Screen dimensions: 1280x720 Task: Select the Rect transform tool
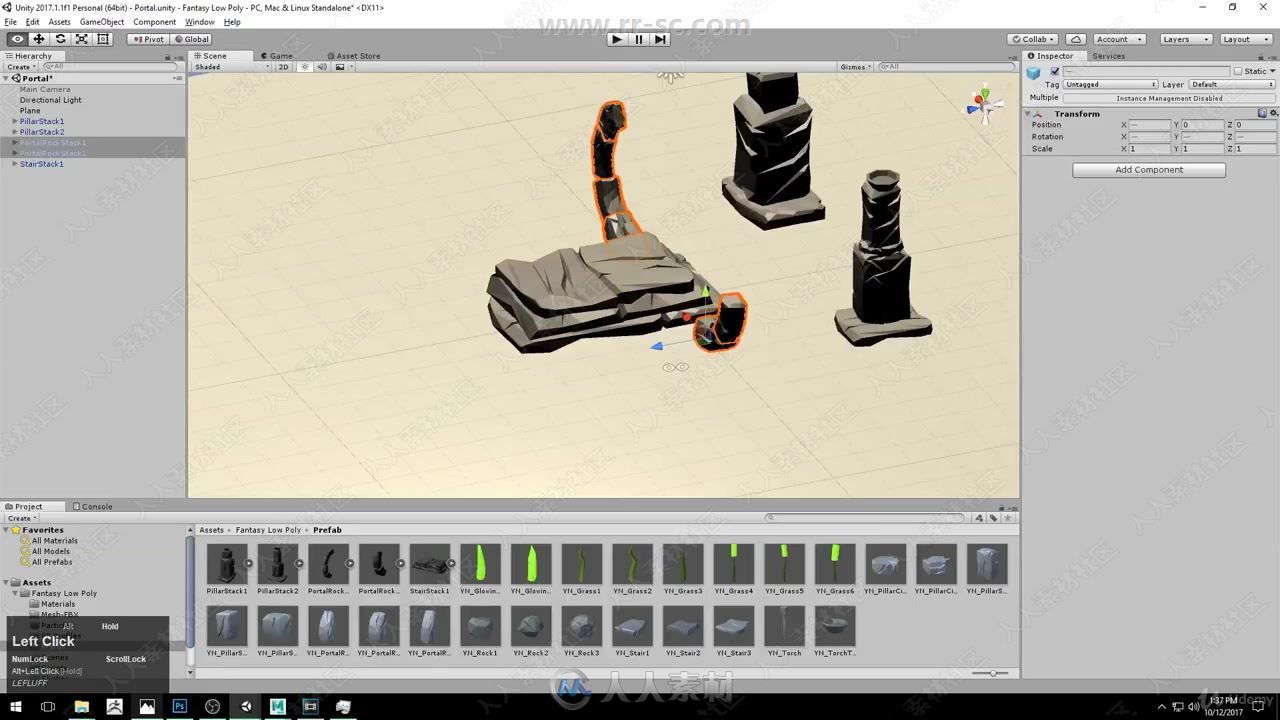tap(103, 39)
